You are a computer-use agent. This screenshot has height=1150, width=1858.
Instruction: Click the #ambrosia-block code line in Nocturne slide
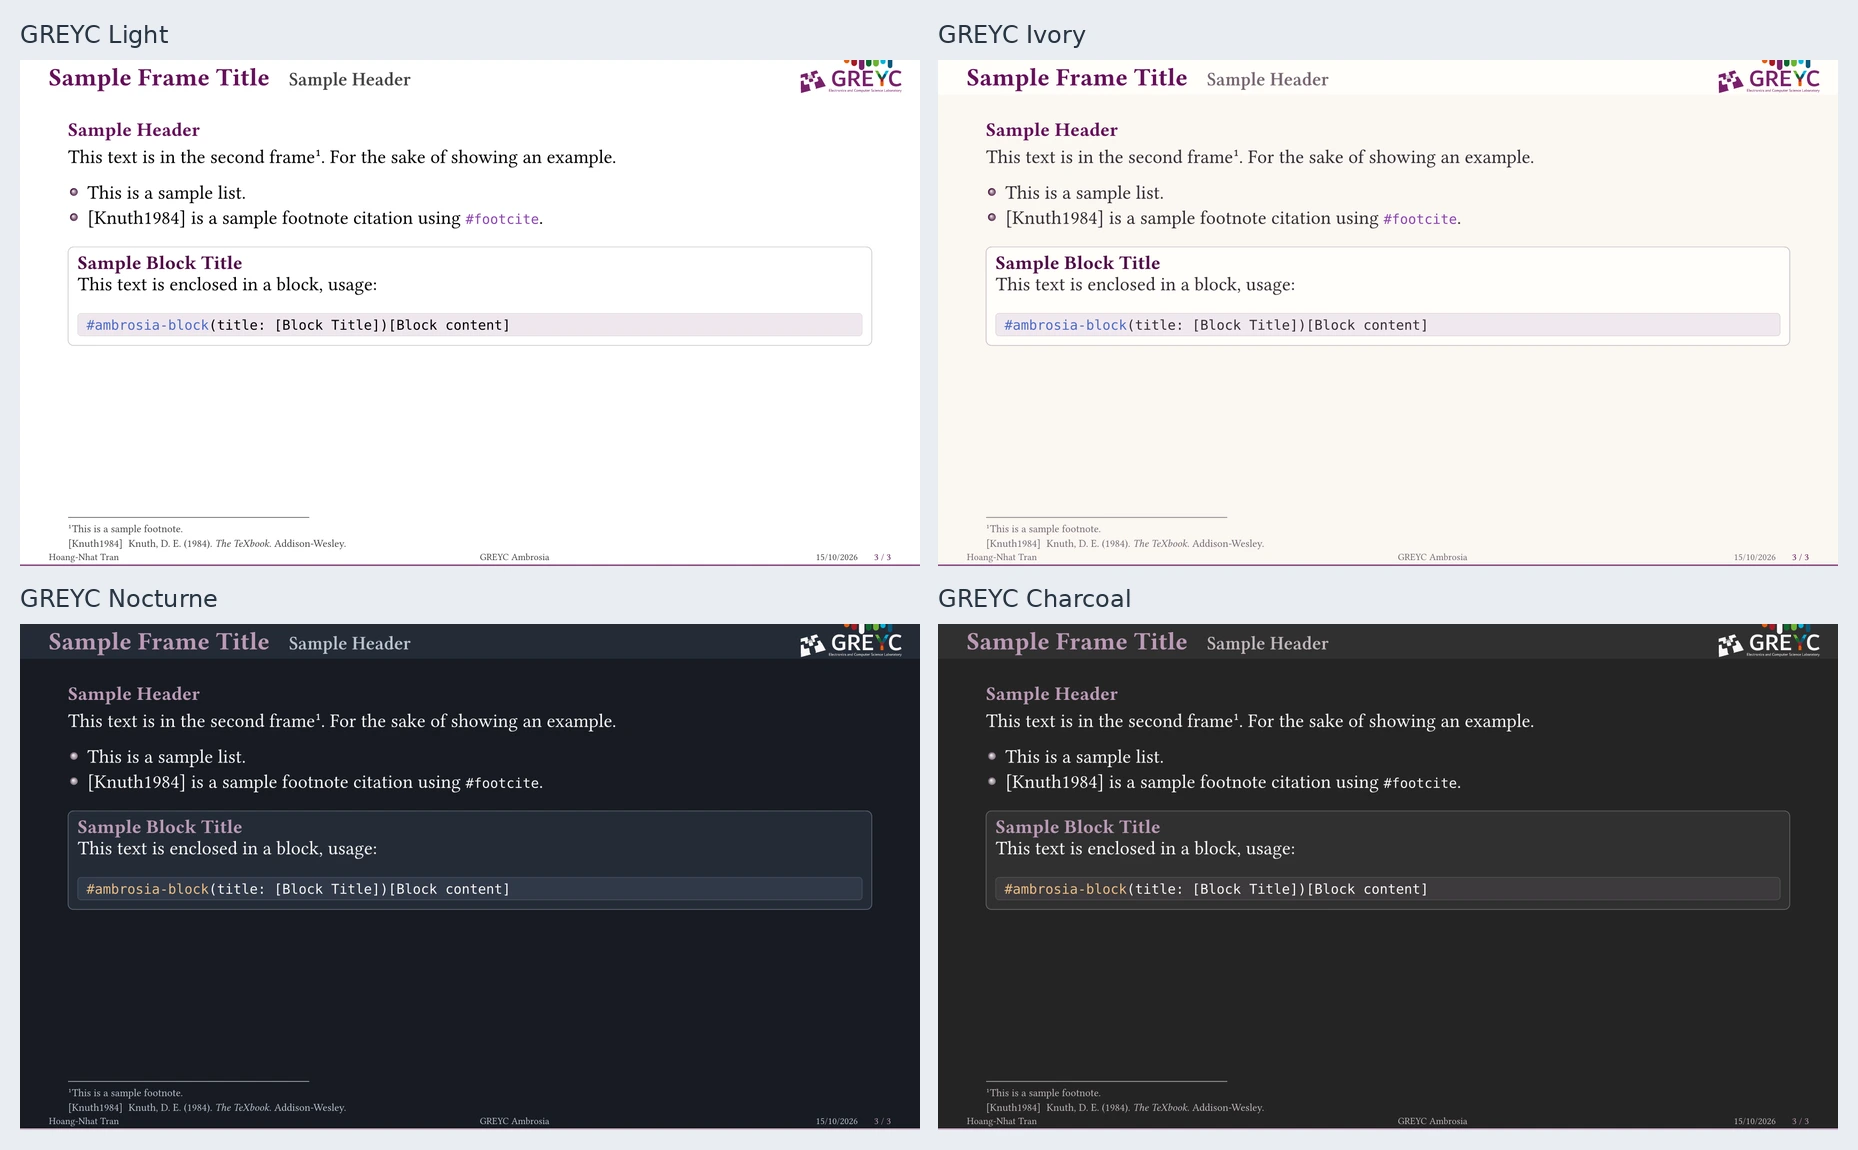click(x=470, y=889)
